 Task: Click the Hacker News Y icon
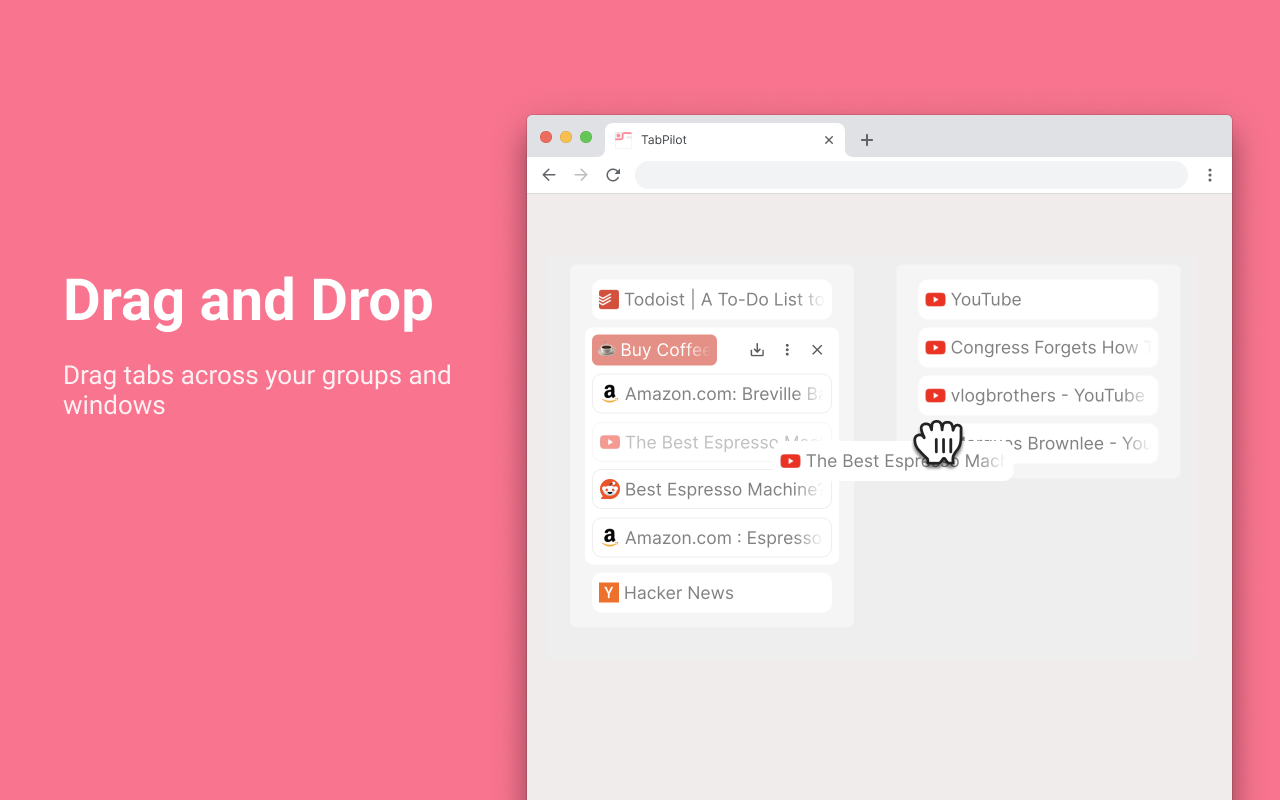point(609,592)
